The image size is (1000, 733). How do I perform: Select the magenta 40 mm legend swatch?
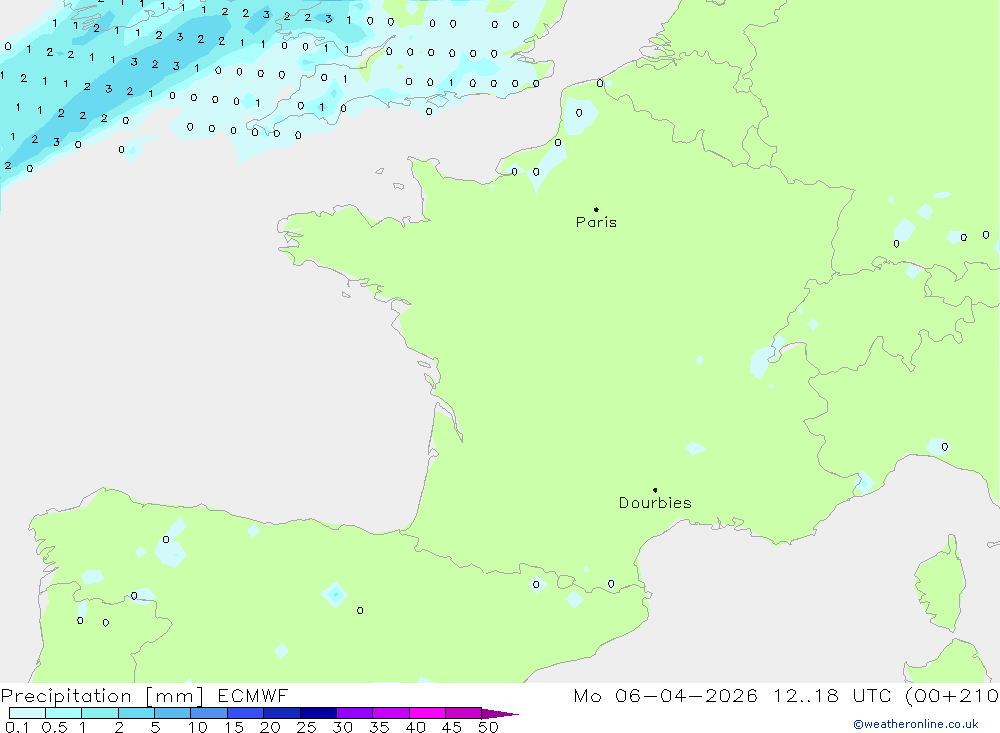(427, 713)
